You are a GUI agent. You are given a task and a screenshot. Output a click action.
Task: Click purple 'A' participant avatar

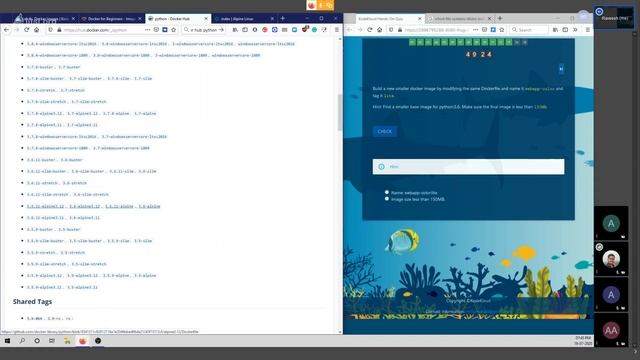point(611,295)
